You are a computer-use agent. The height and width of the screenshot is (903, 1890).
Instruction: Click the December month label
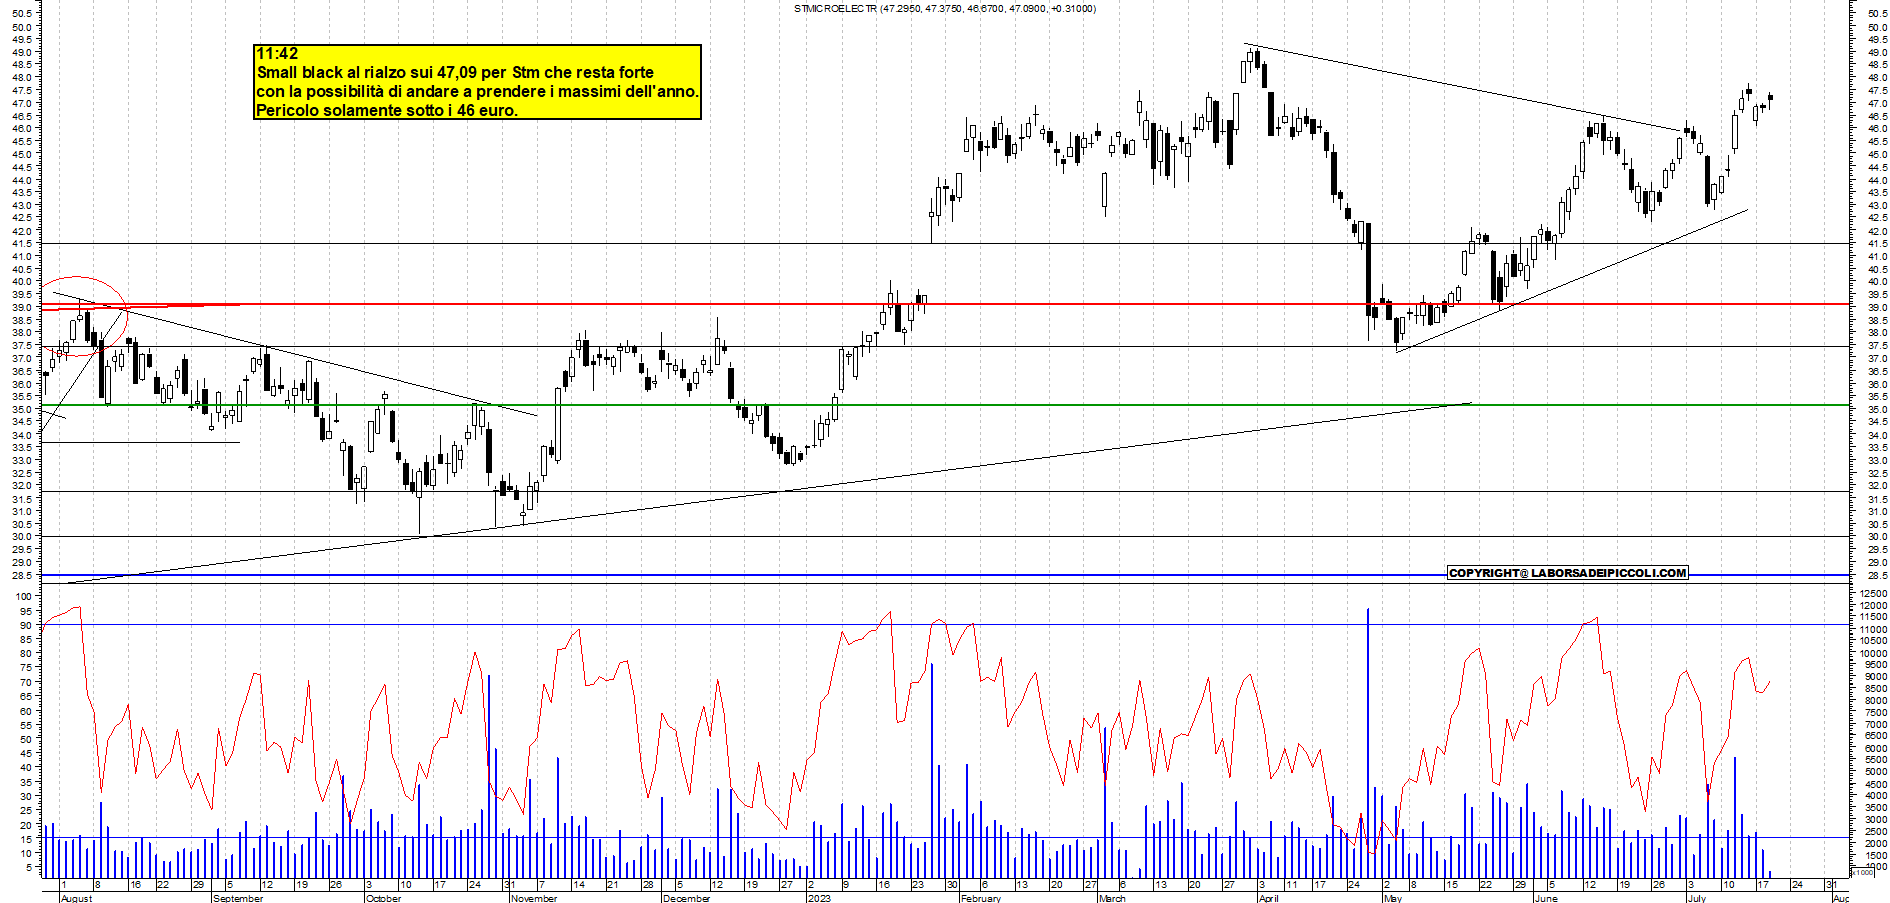point(686,898)
